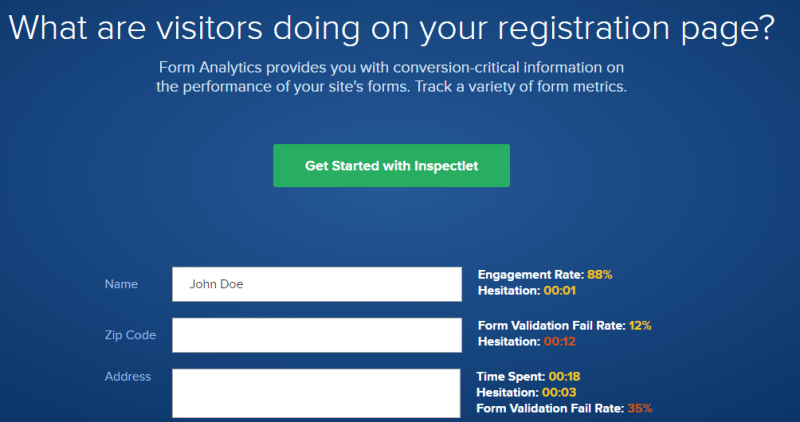Click Form Validation Fail Rate label beside Zip Code
The height and width of the screenshot is (422, 800).
(551, 325)
